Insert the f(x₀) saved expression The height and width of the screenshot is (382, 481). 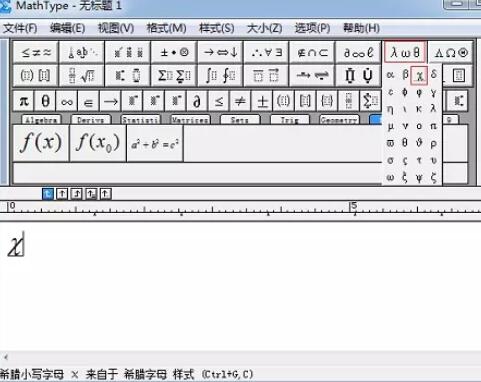pyautogui.click(x=98, y=143)
